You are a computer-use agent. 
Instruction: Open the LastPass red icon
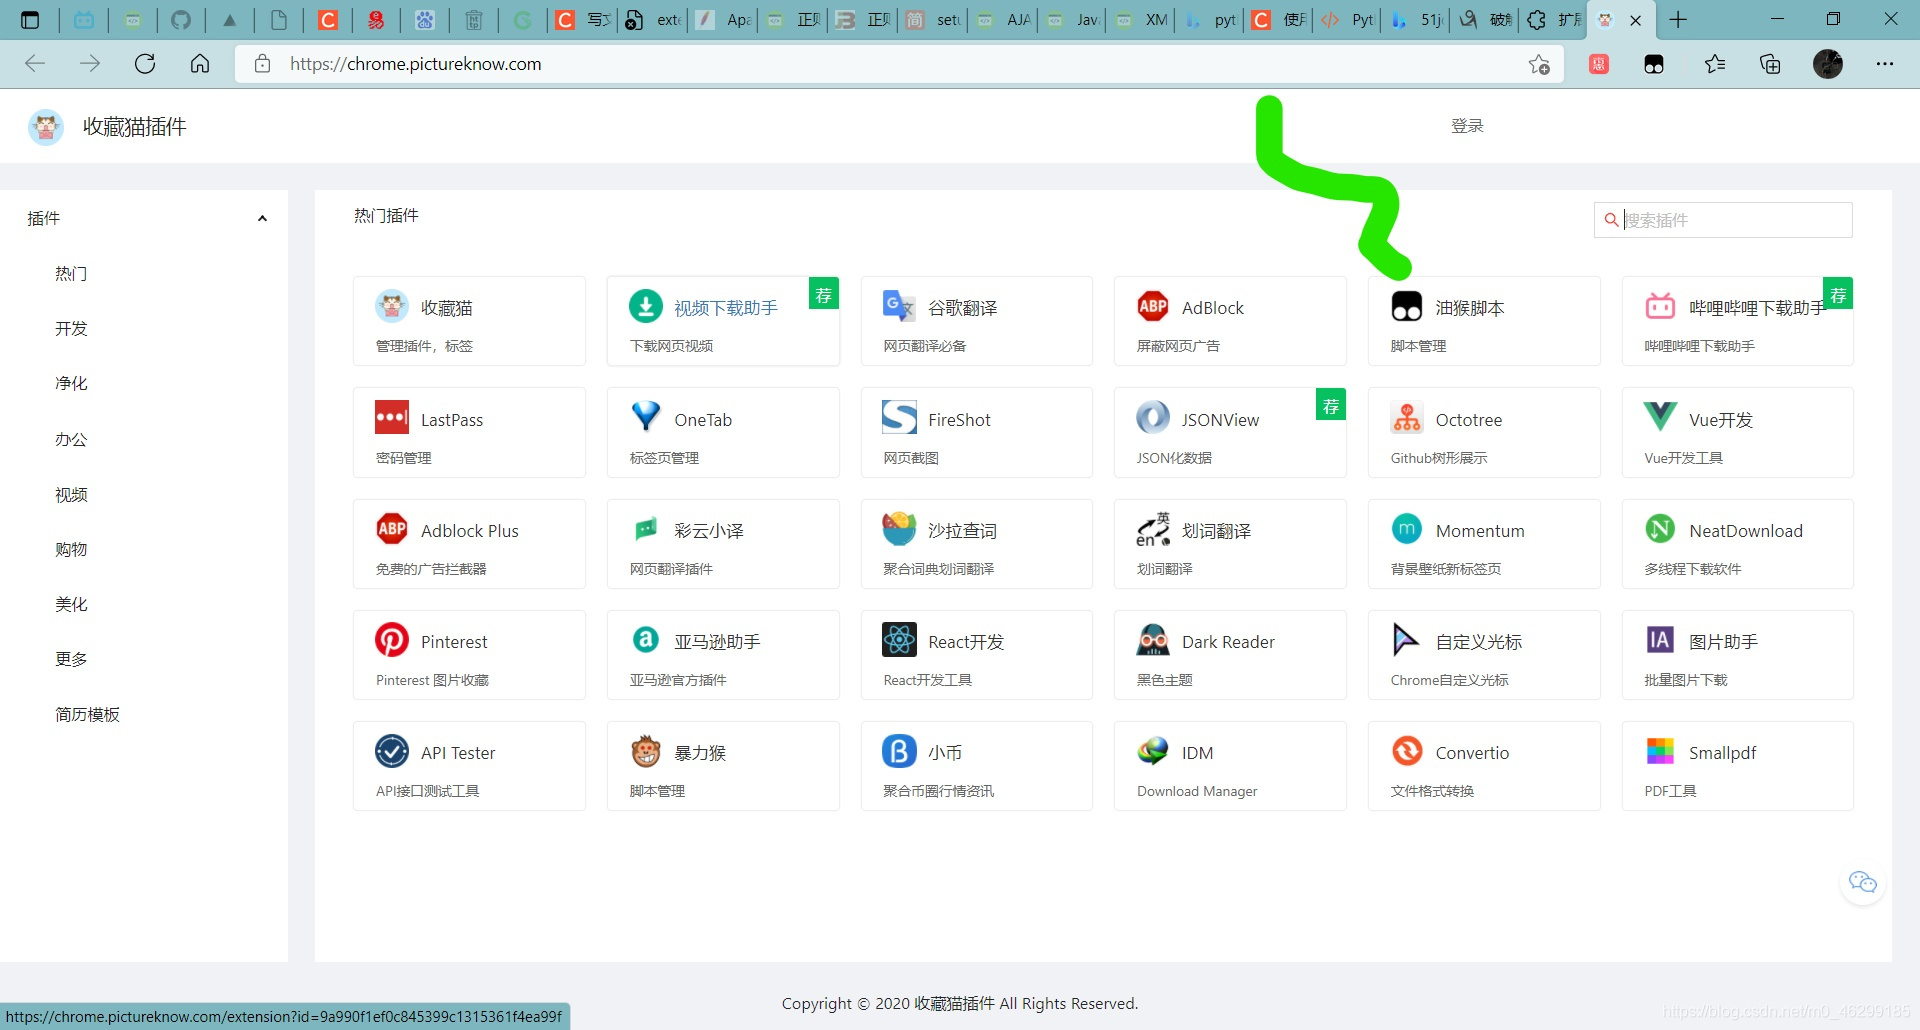tap(392, 418)
